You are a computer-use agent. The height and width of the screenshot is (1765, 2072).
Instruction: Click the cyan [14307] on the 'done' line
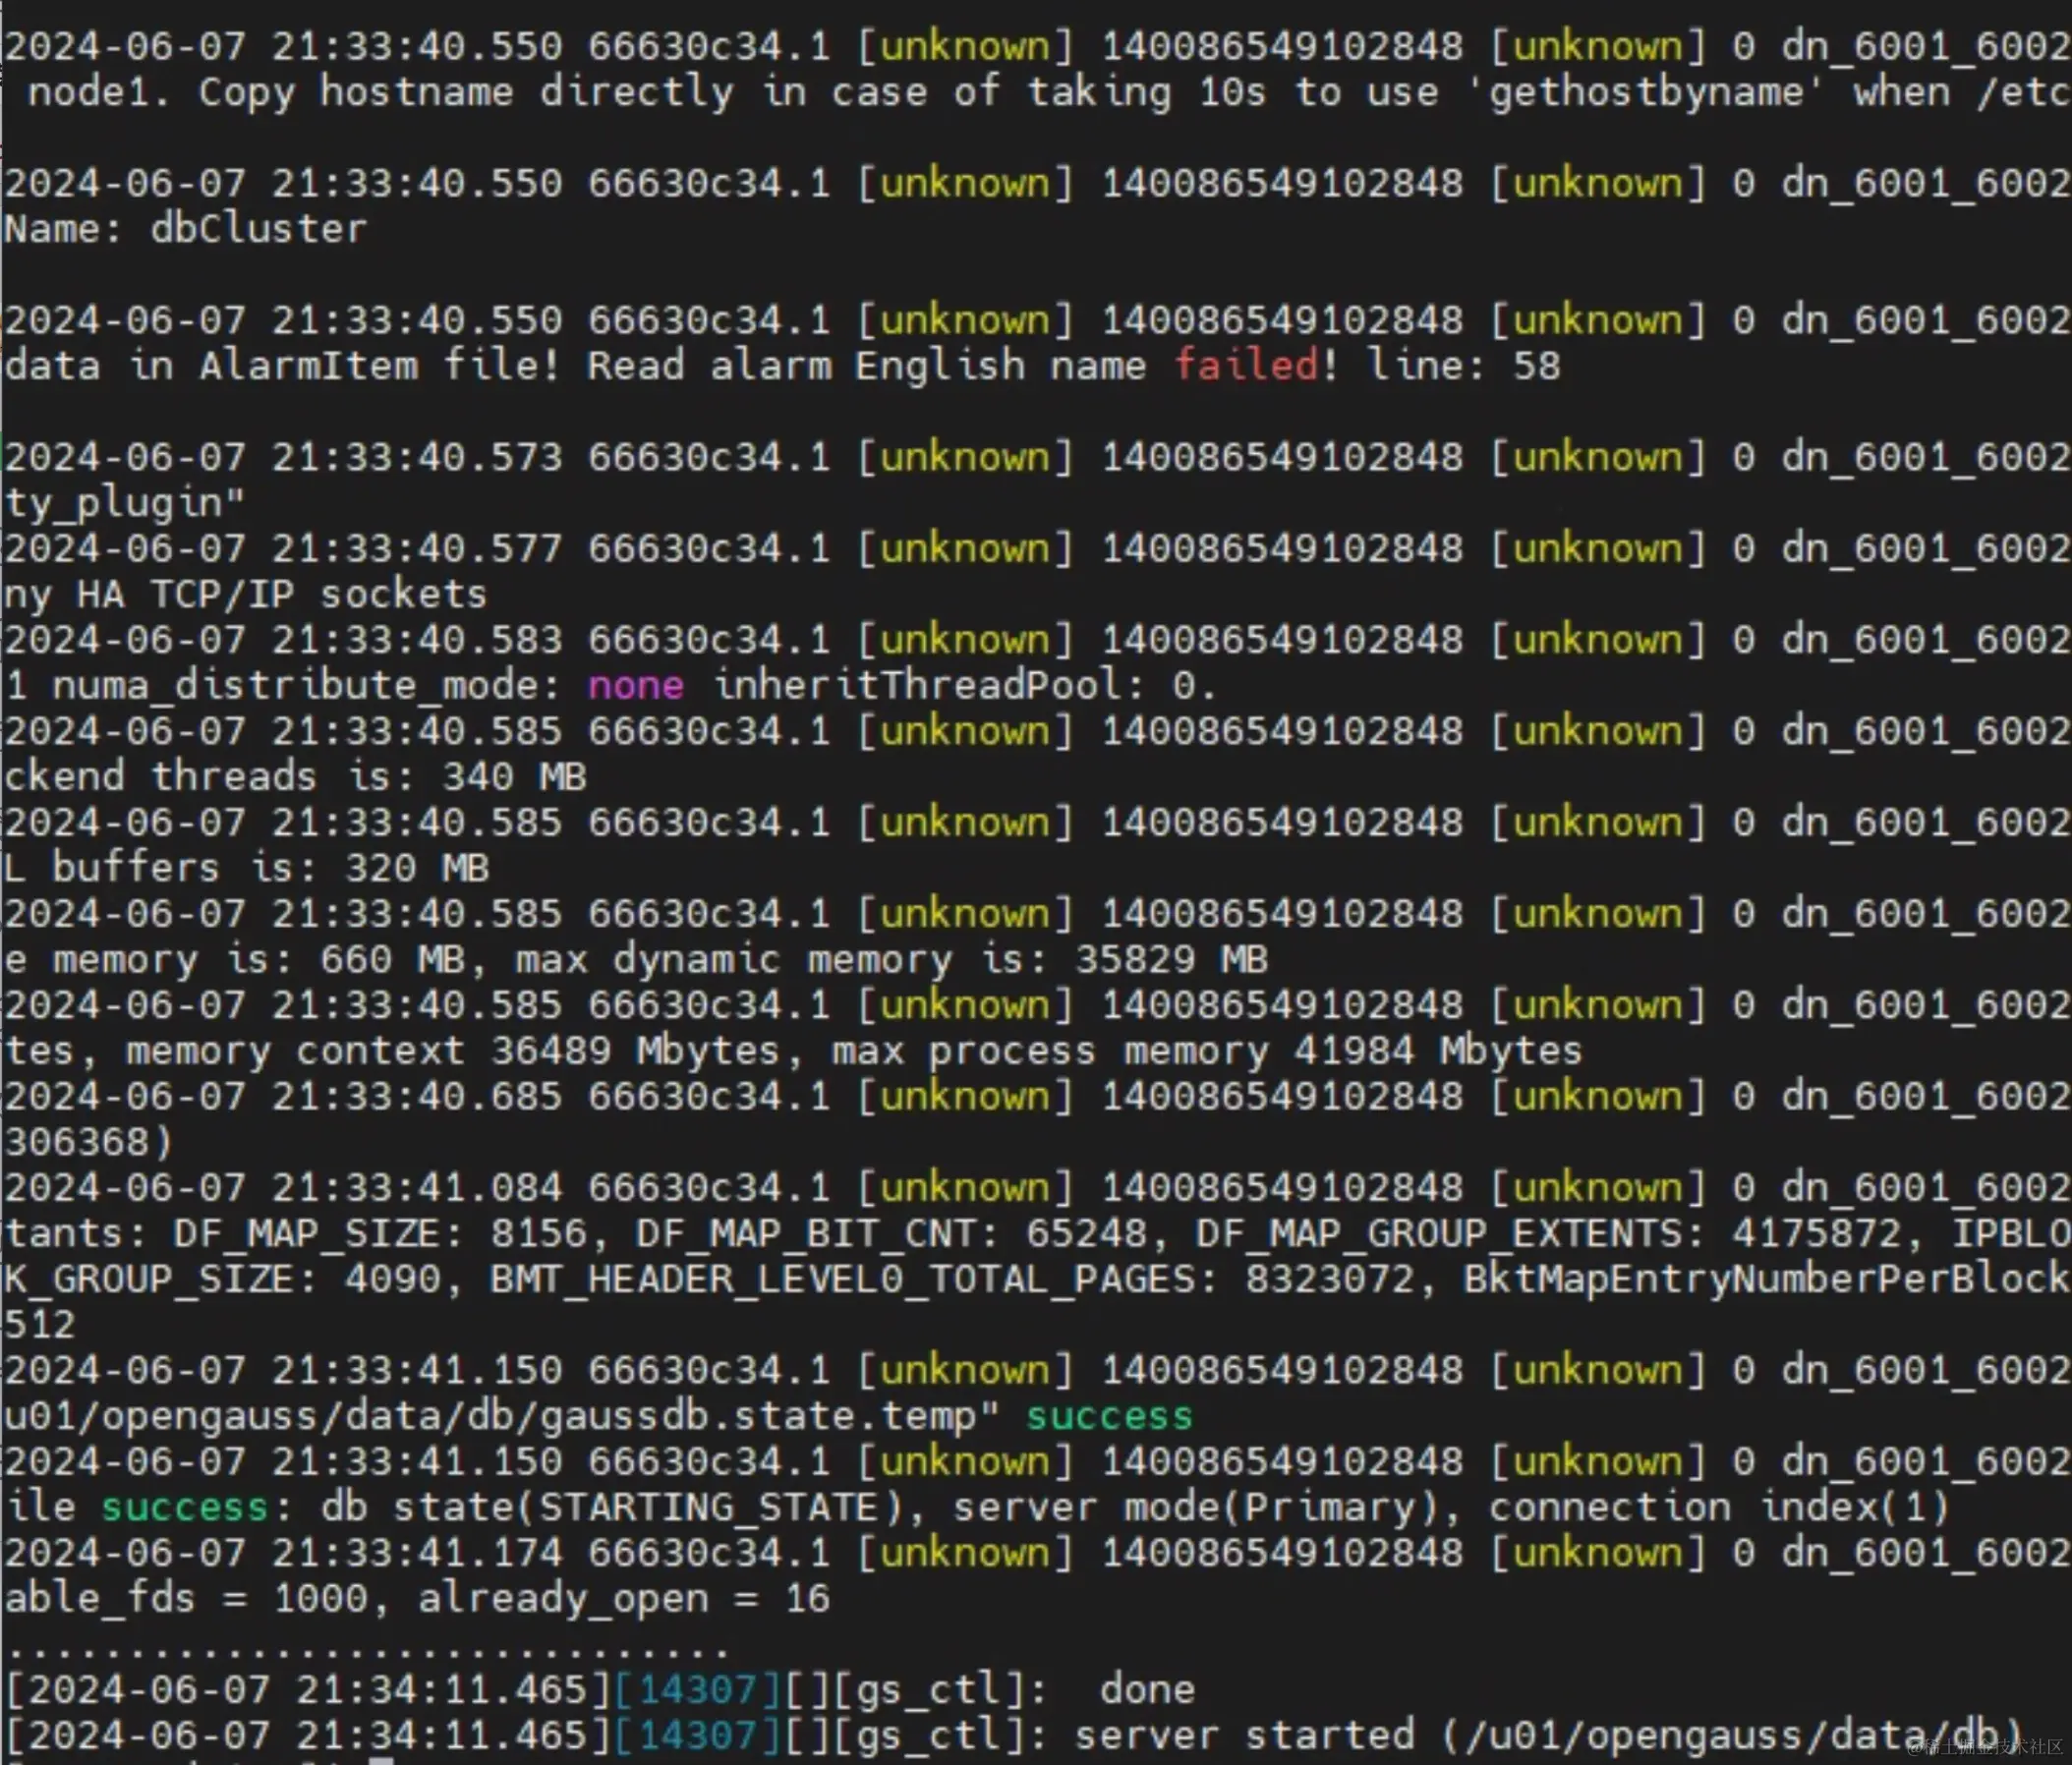coord(696,1690)
